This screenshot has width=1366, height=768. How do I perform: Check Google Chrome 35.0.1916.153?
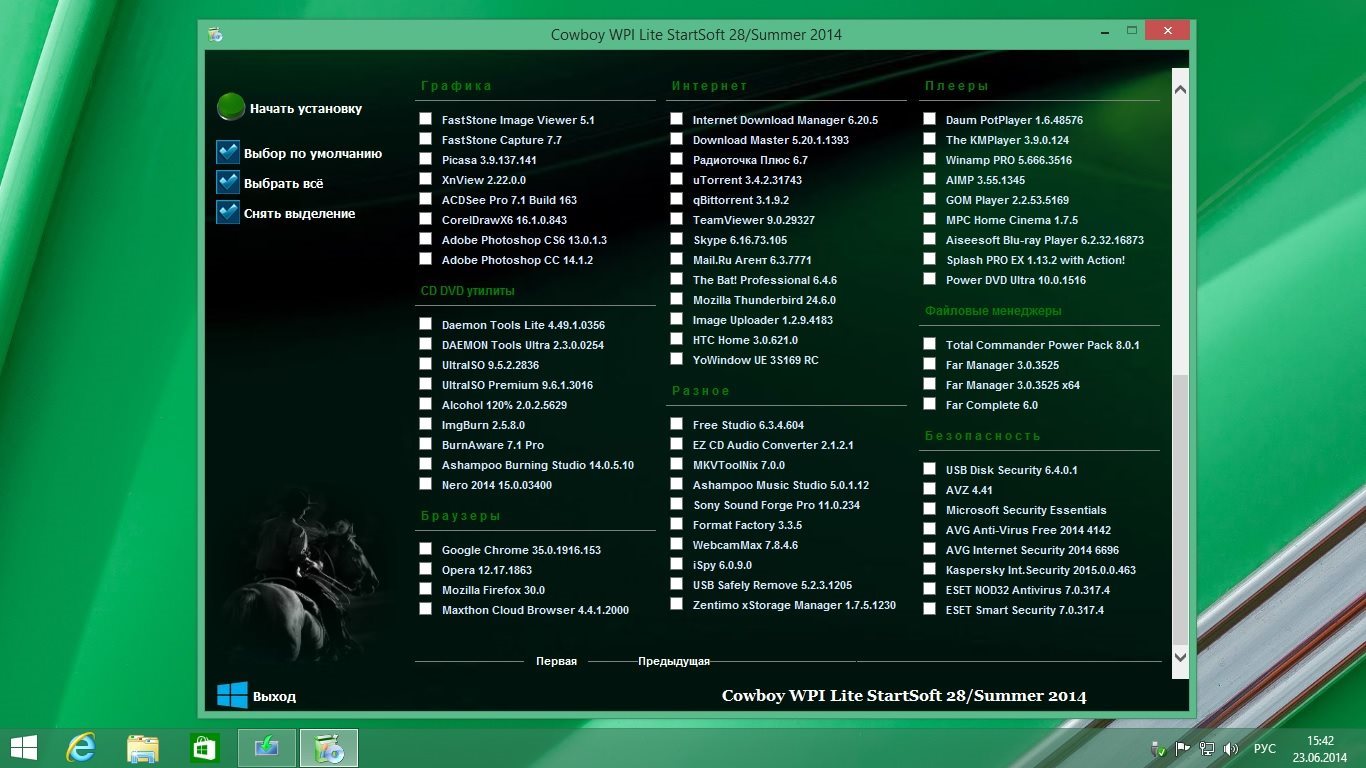tap(426, 549)
